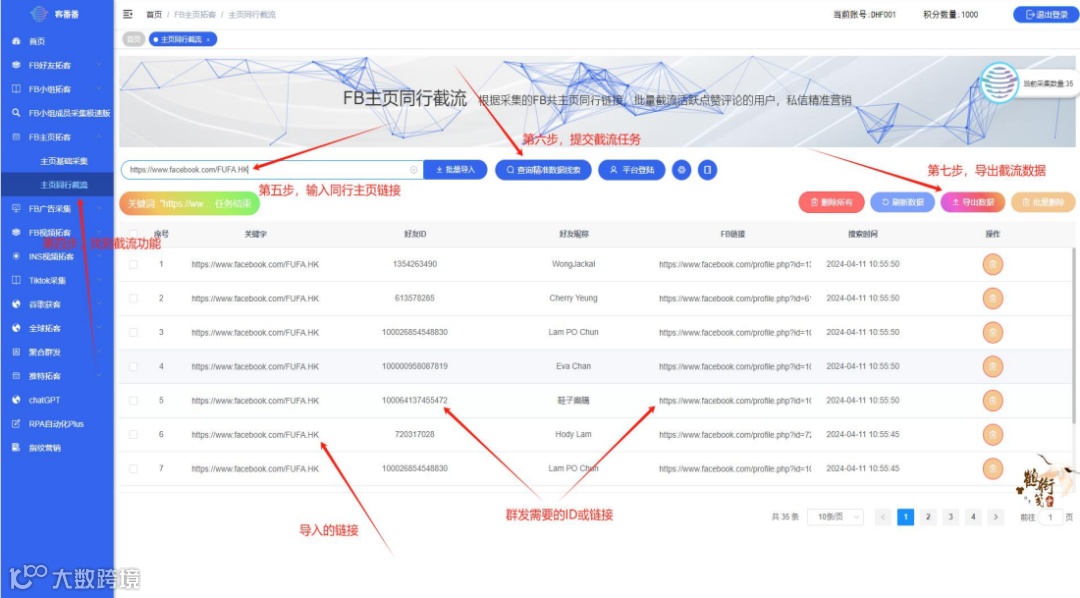Clear the URL input with the X icon
The image size is (1080, 598).
(413, 169)
